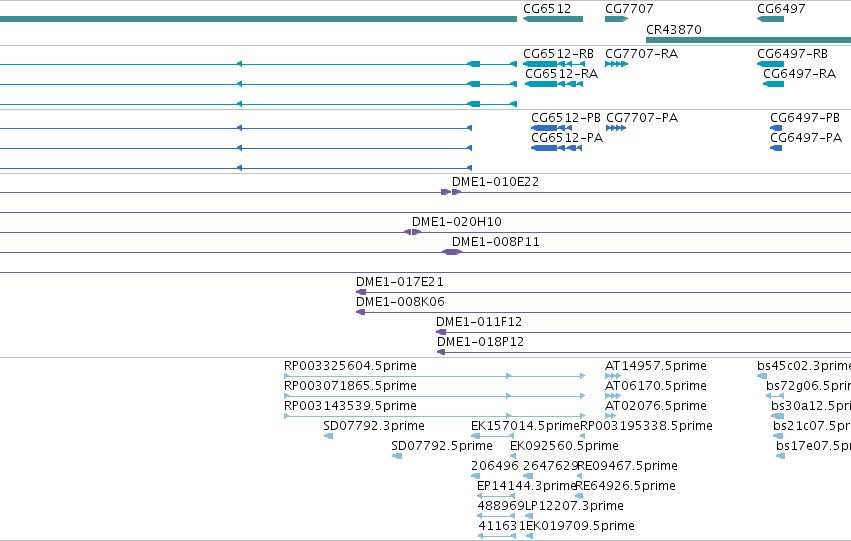The image size is (851, 541).
Task: Select EST EK092560.5prime
Action: 513,456
